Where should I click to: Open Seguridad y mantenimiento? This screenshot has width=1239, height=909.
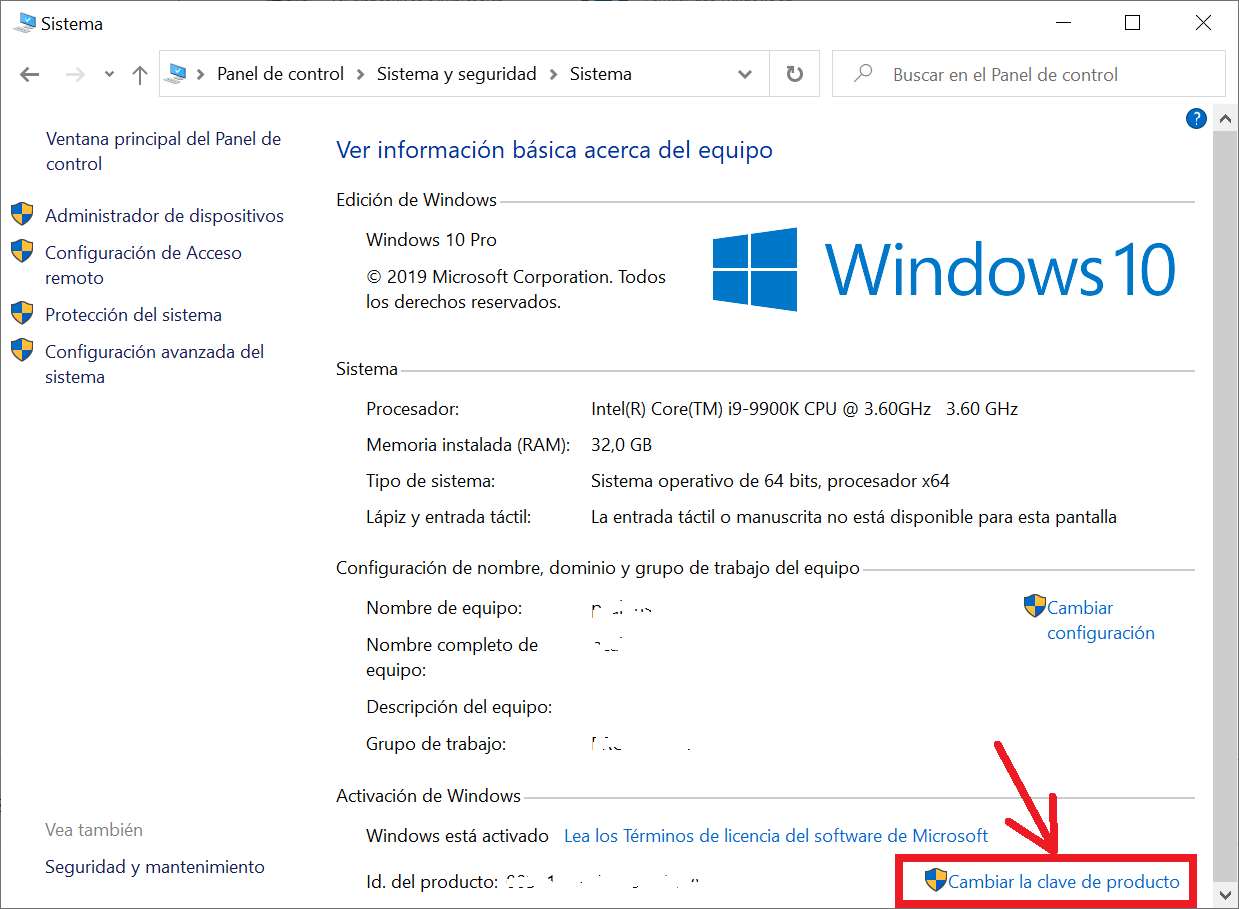click(154, 866)
